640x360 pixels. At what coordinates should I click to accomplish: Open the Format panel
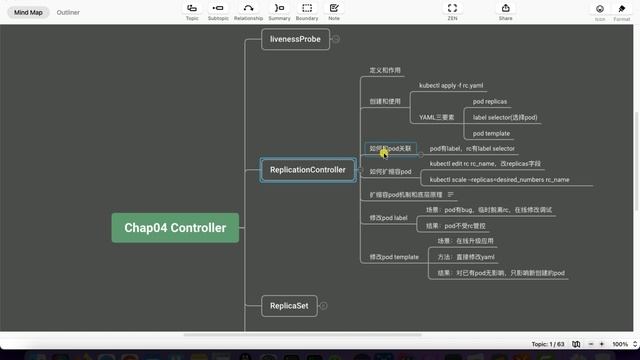pos(622,13)
